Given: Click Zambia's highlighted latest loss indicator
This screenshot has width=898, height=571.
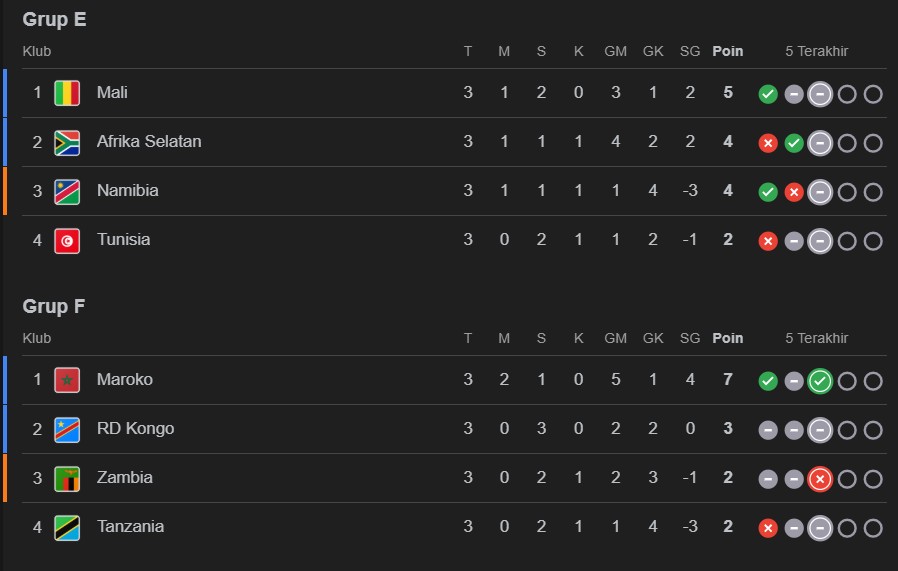Looking at the screenshot, I should 820,479.
